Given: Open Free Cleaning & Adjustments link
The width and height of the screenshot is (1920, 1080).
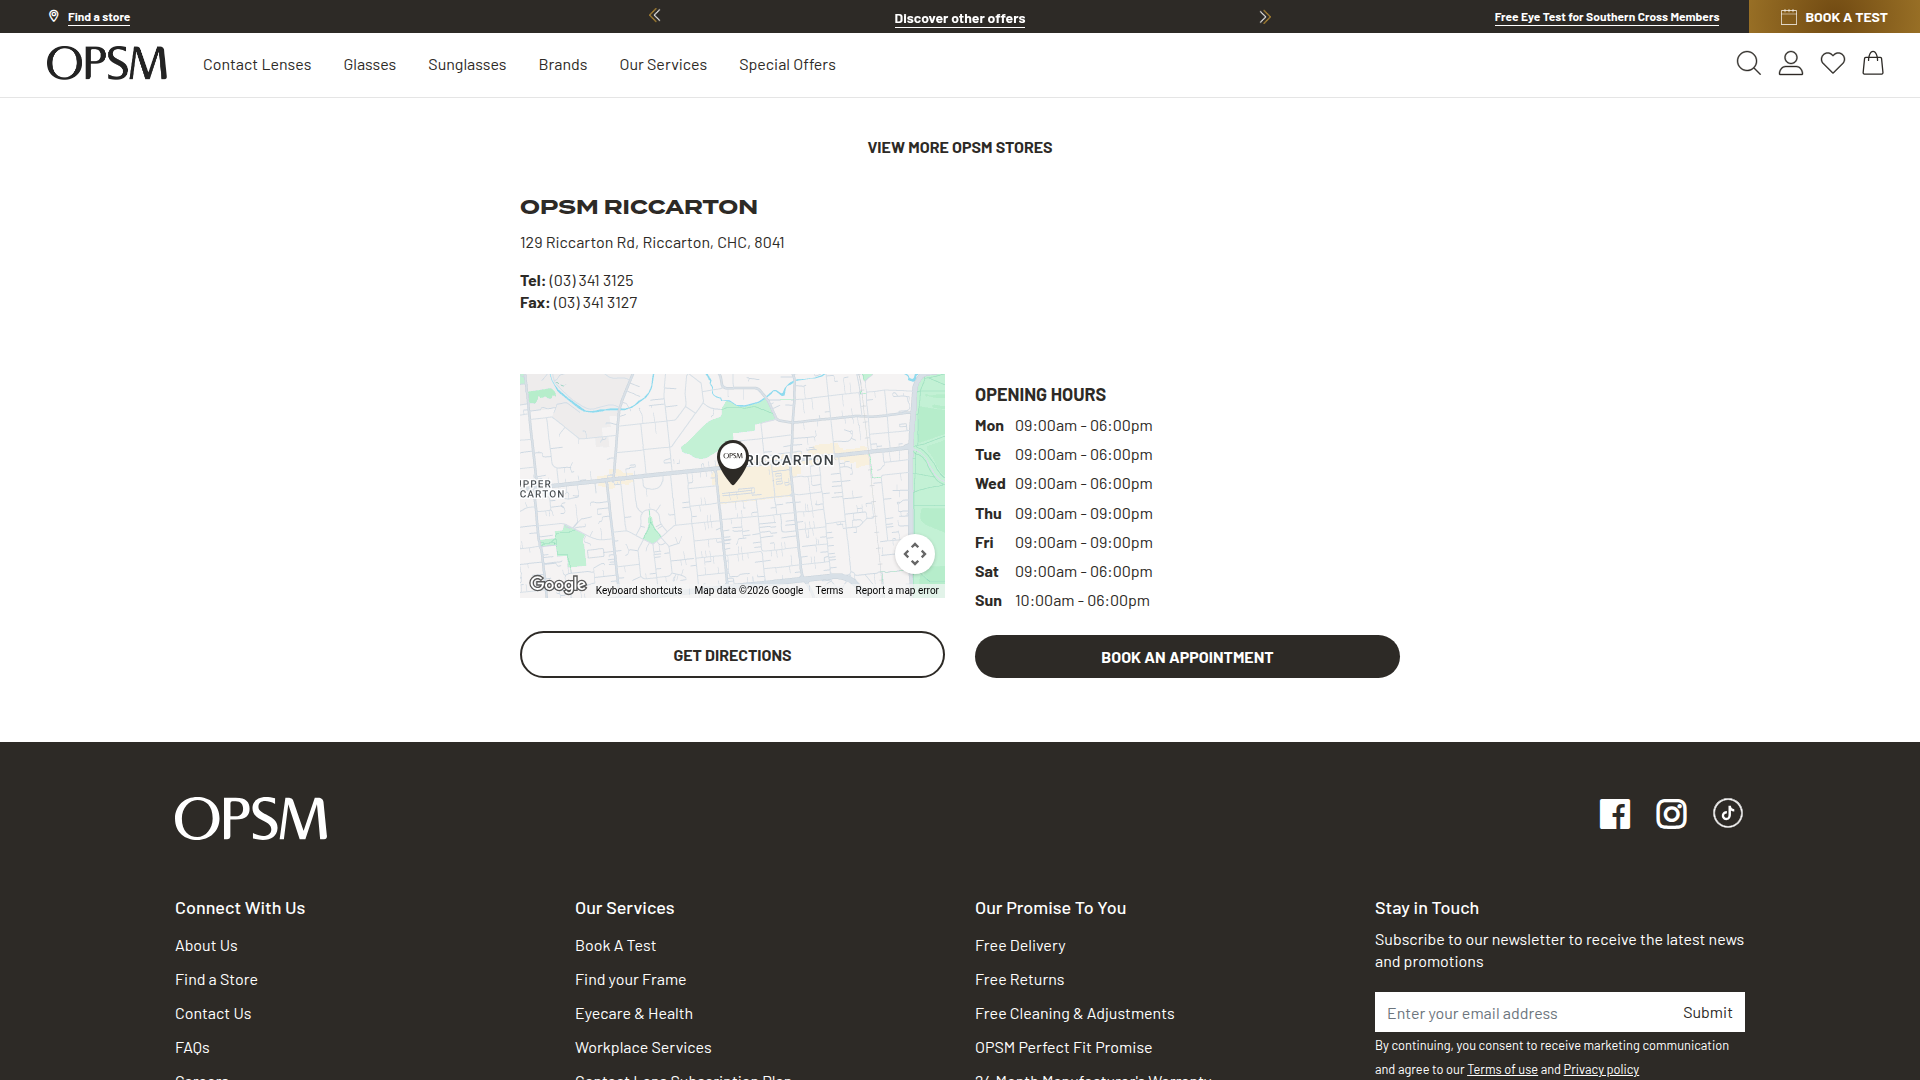Looking at the screenshot, I should 1074,1014.
